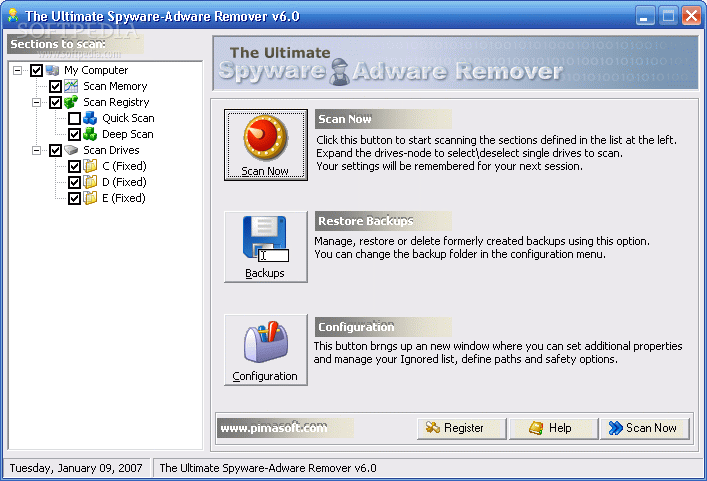This screenshot has width=707, height=481.
Task: Select the My Computer tree label
Action: coord(96,70)
